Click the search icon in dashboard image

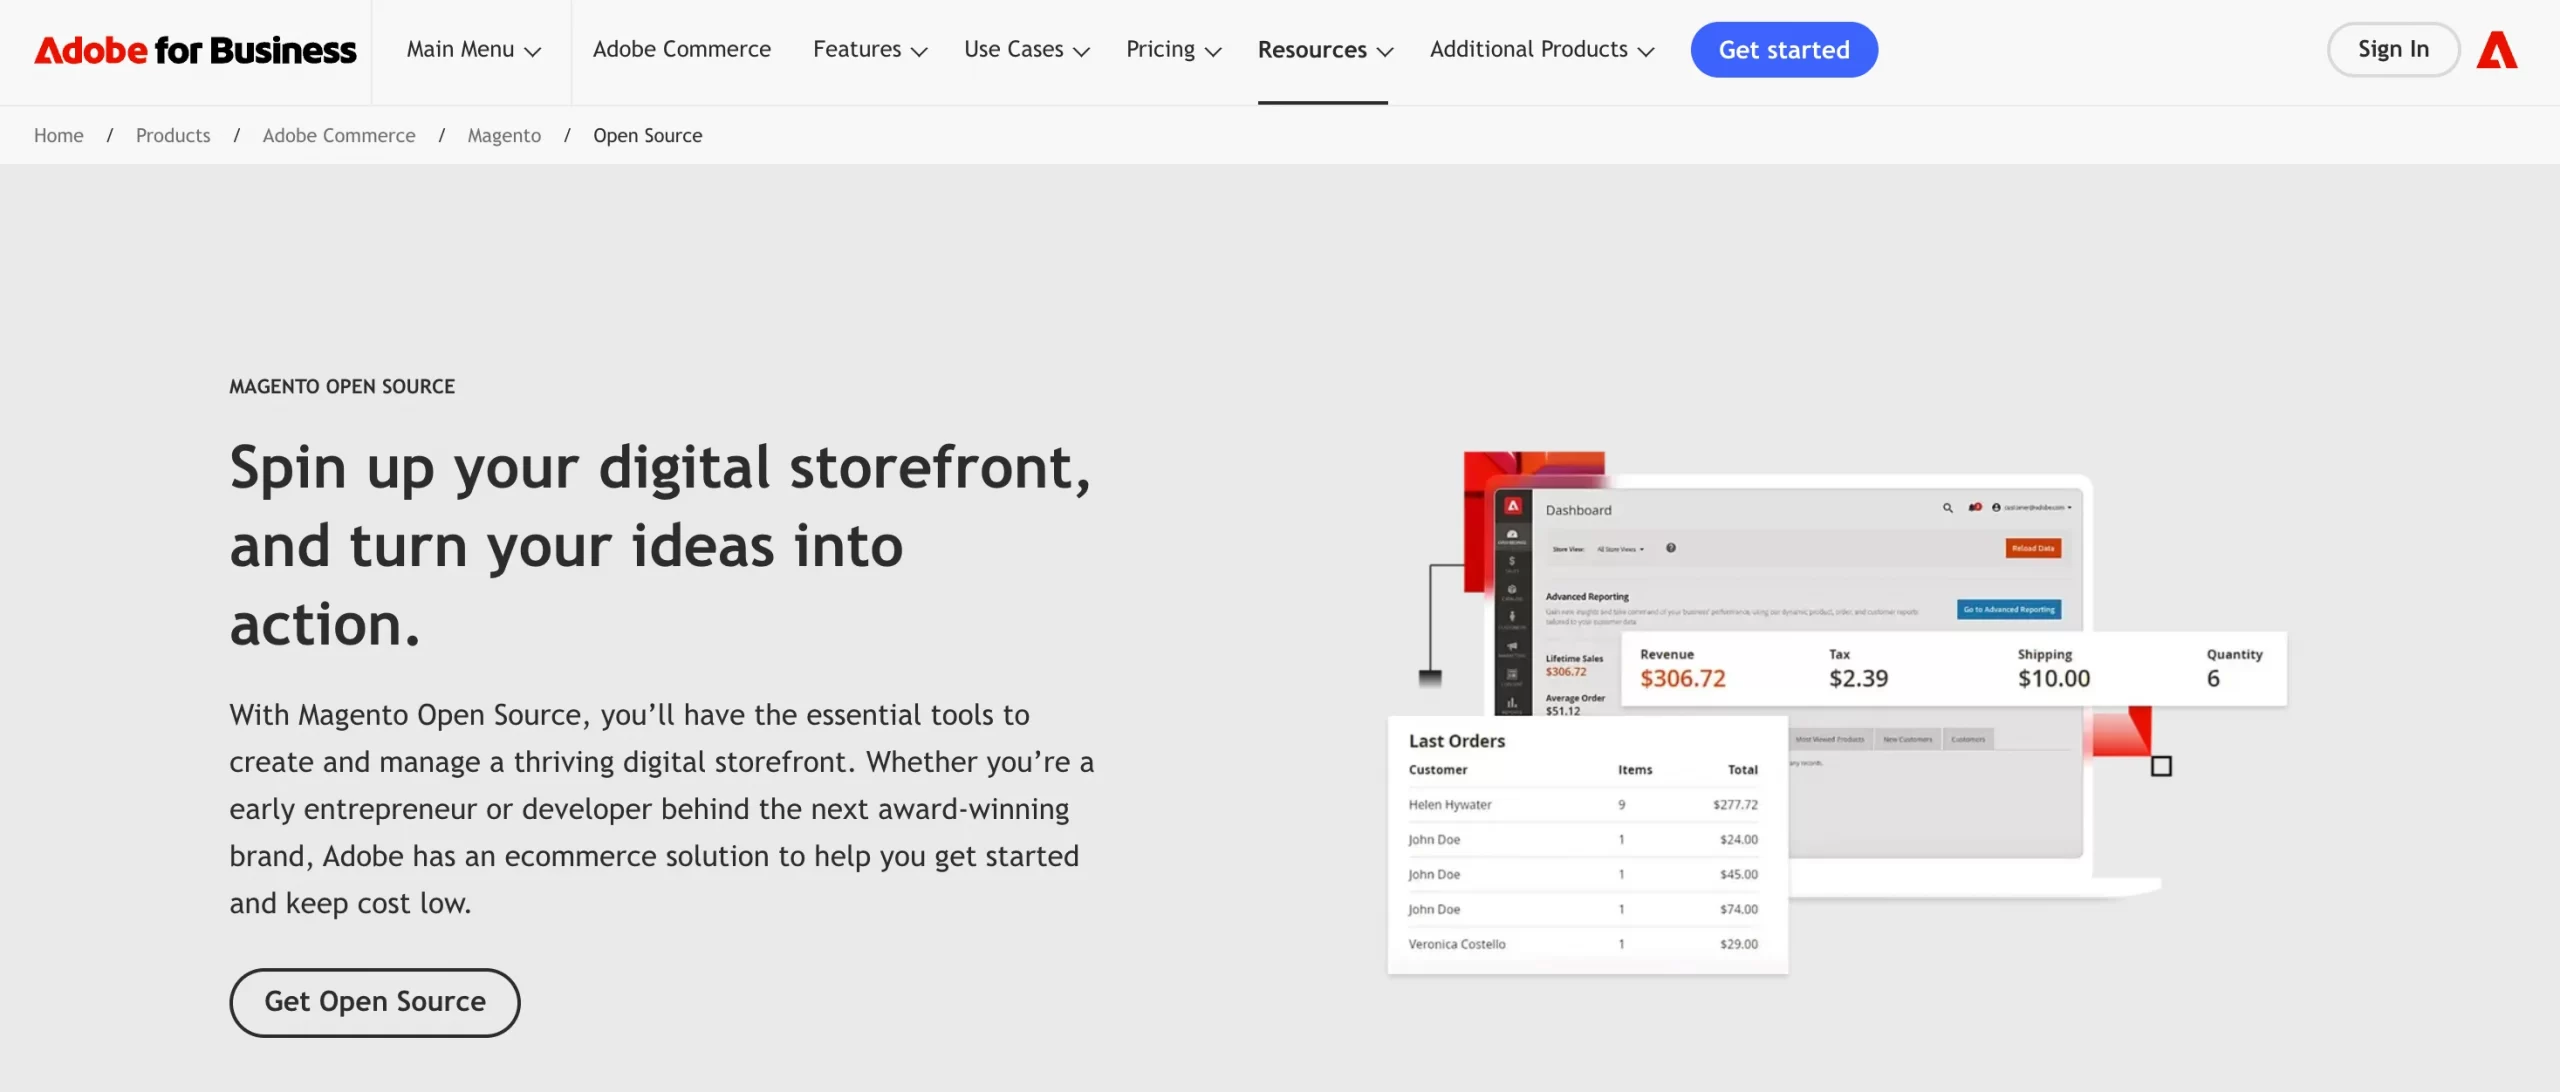[x=1947, y=508]
